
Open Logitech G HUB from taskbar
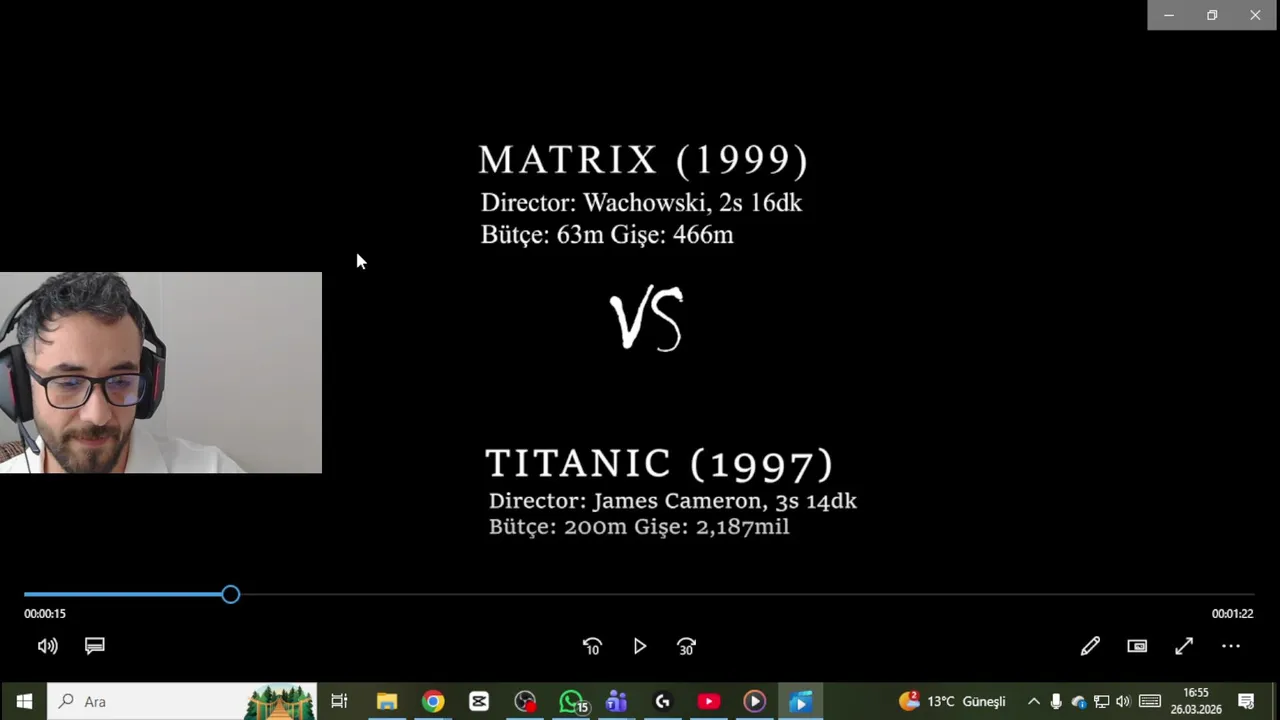pos(662,702)
